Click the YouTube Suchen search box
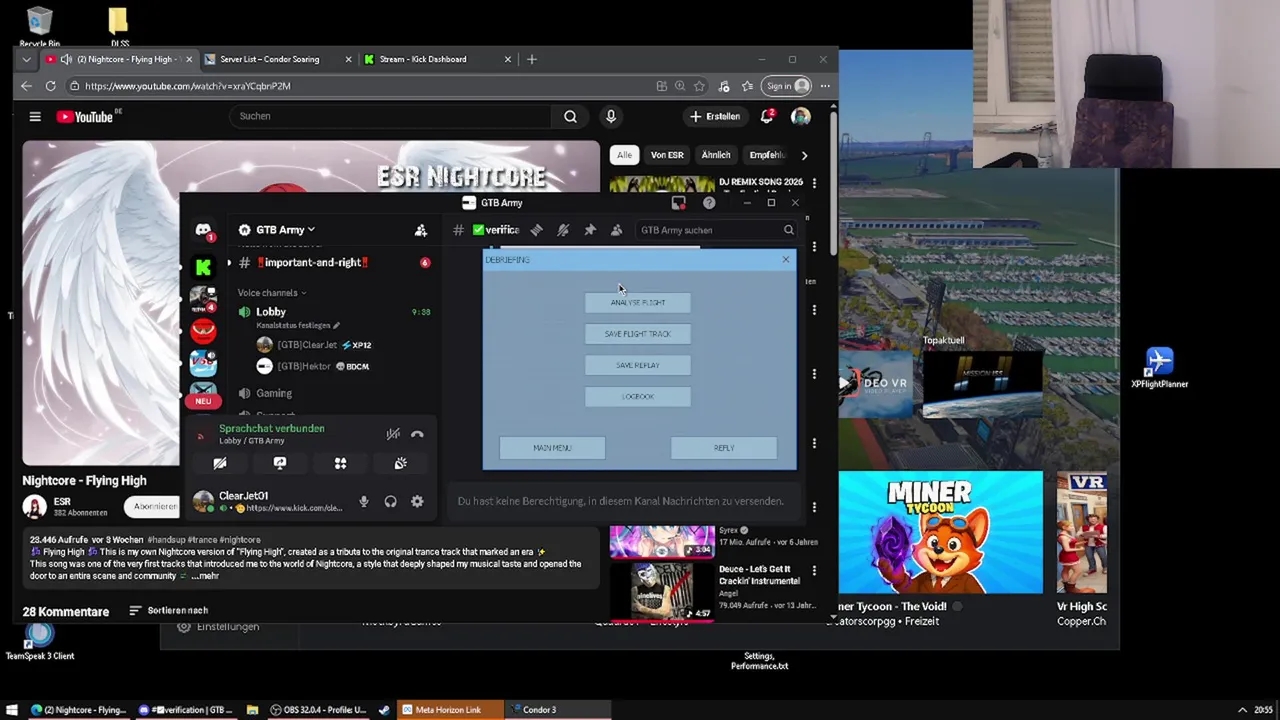1280x720 pixels. [x=390, y=116]
